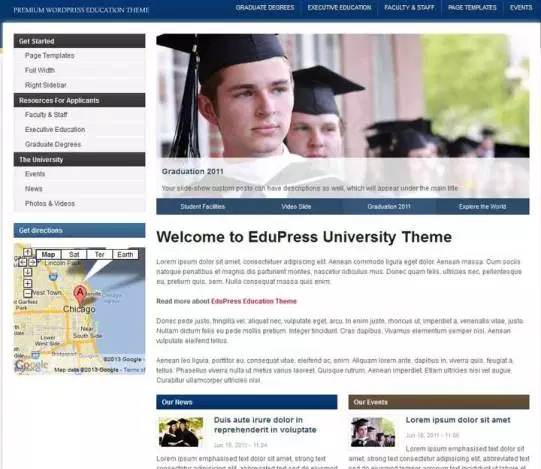The width and height of the screenshot is (541, 469).
Task: Open Duis aute irure dolor news article
Action: (265, 425)
